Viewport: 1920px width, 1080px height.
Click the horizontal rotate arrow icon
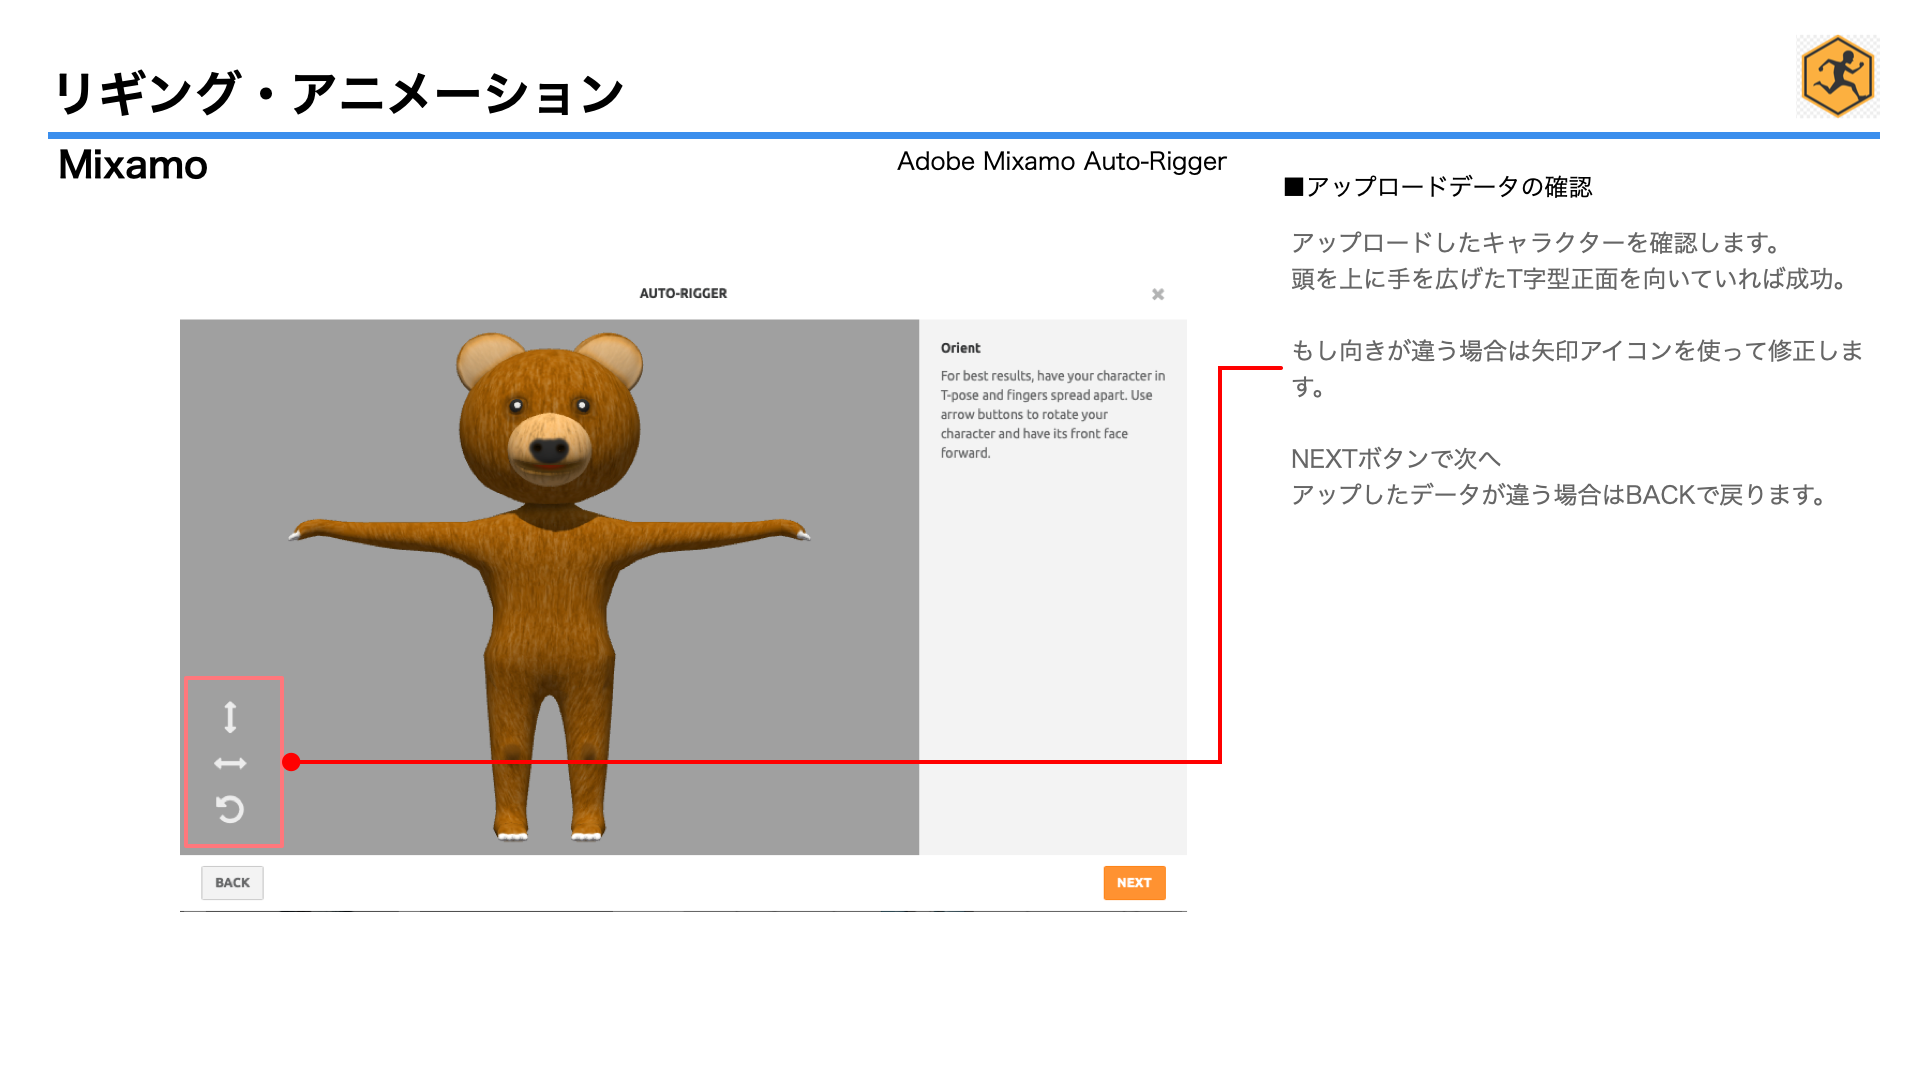click(x=230, y=764)
